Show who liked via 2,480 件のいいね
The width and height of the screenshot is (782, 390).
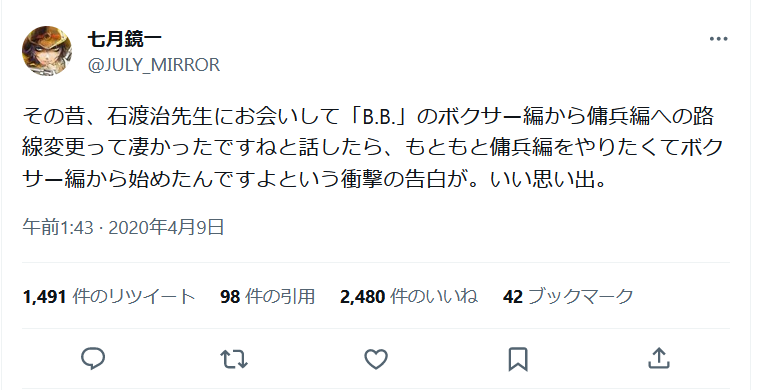pos(409,297)
